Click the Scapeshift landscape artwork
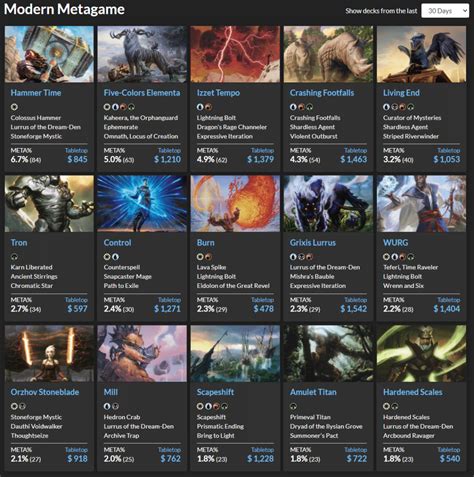Image resolution: width=474 pixels, height=477 pixels. tap(235, 353)
